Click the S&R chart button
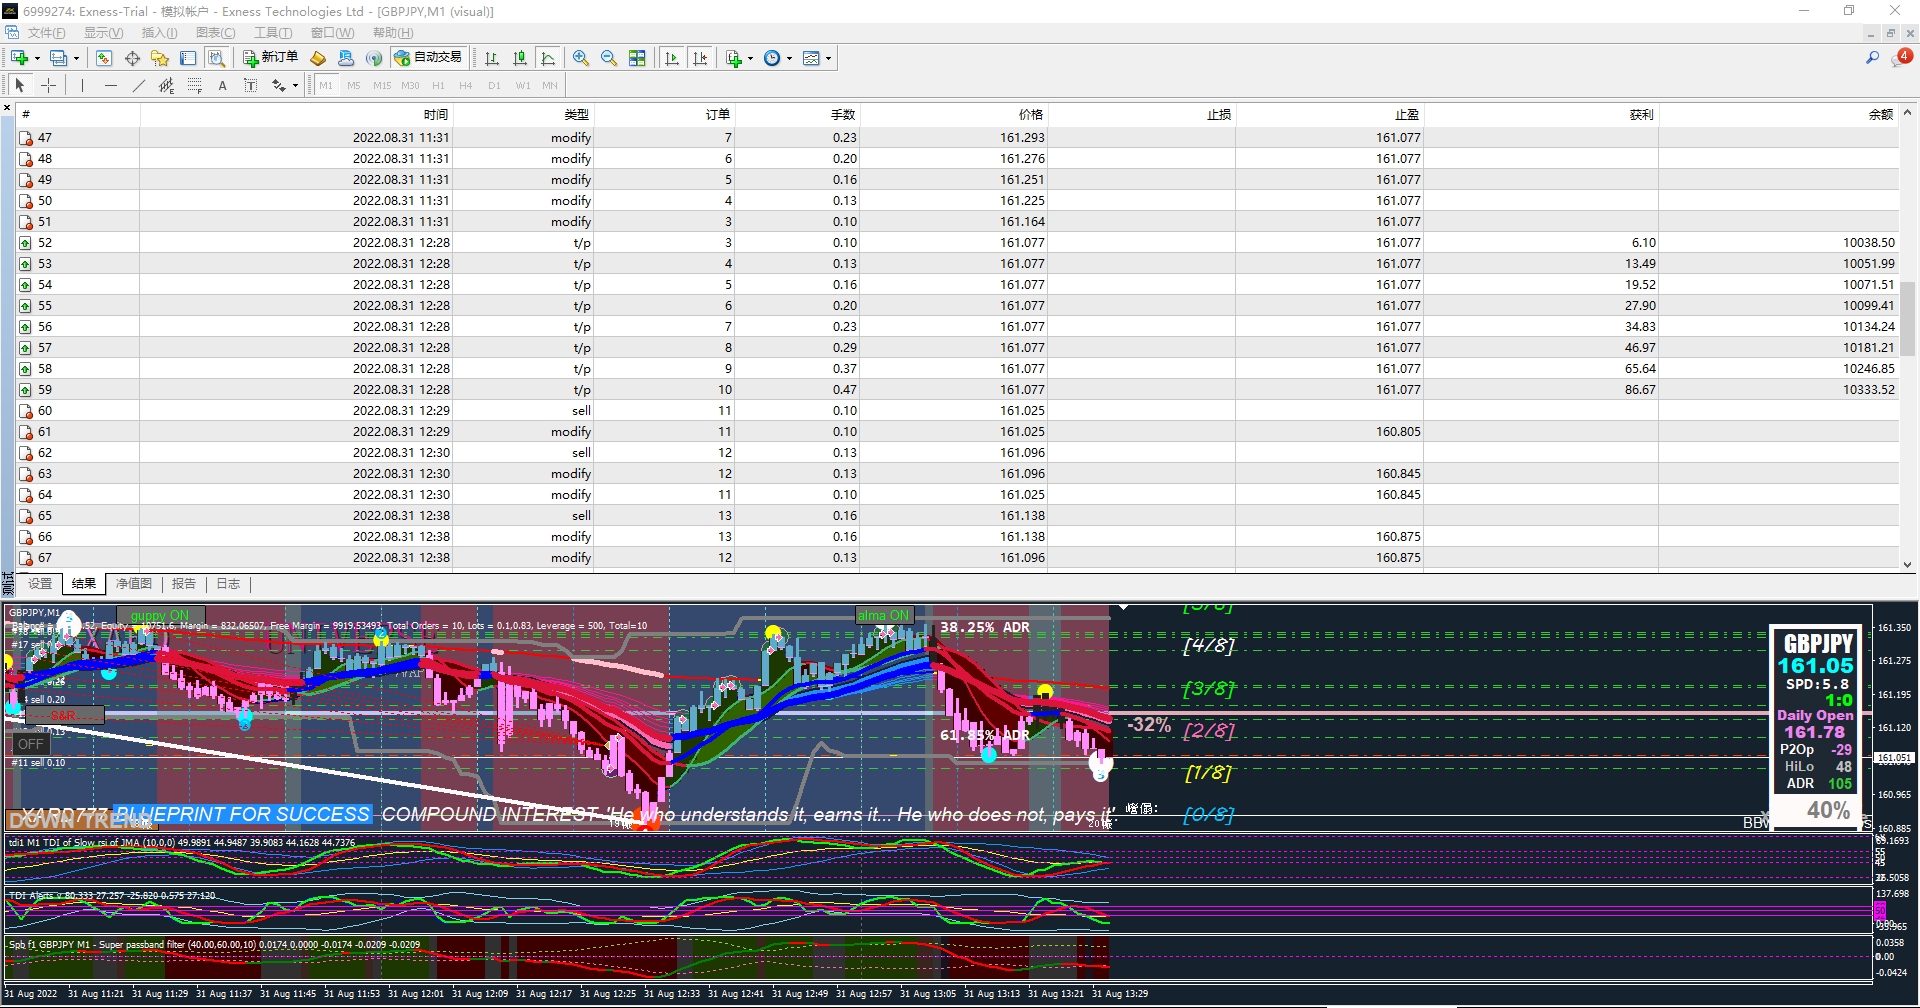The image size is (1920, 1008). click(x=63, y=716)
